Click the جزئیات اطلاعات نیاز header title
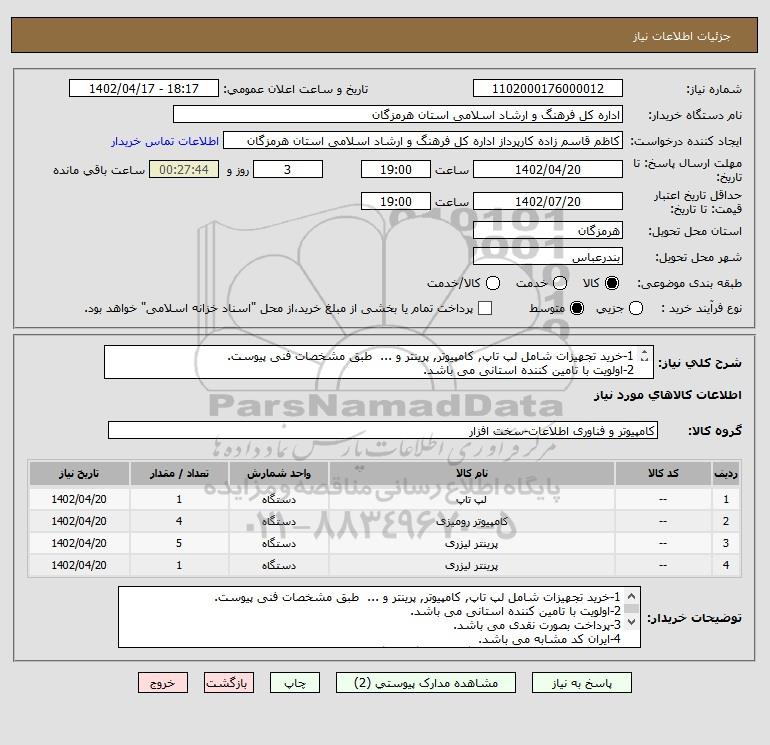The height and width of the screenshot is (745, 770). coord(681,36)
